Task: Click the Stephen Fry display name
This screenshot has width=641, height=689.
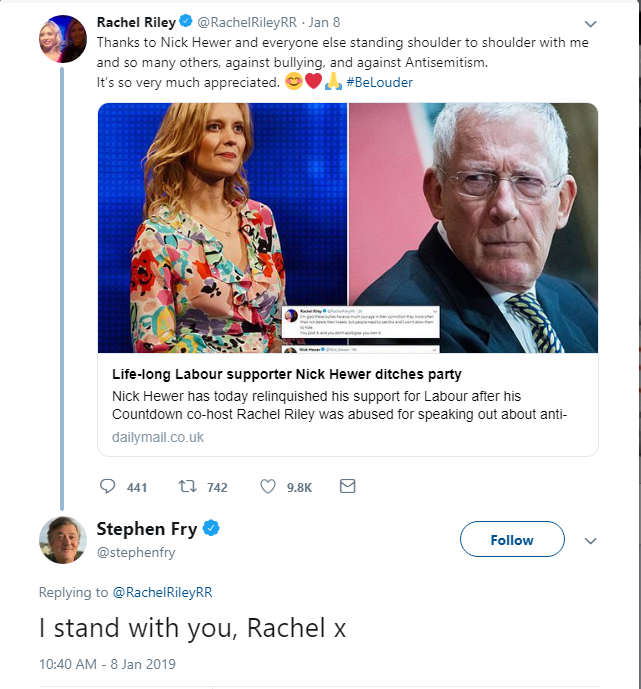Action: click(147, 529)
